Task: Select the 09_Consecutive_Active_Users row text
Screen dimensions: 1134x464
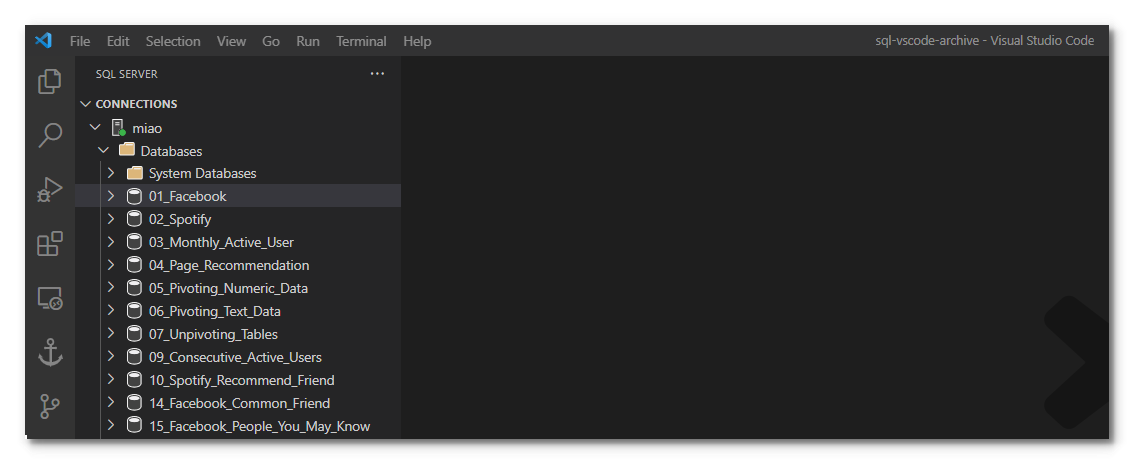Action: [x=235, y=357]
